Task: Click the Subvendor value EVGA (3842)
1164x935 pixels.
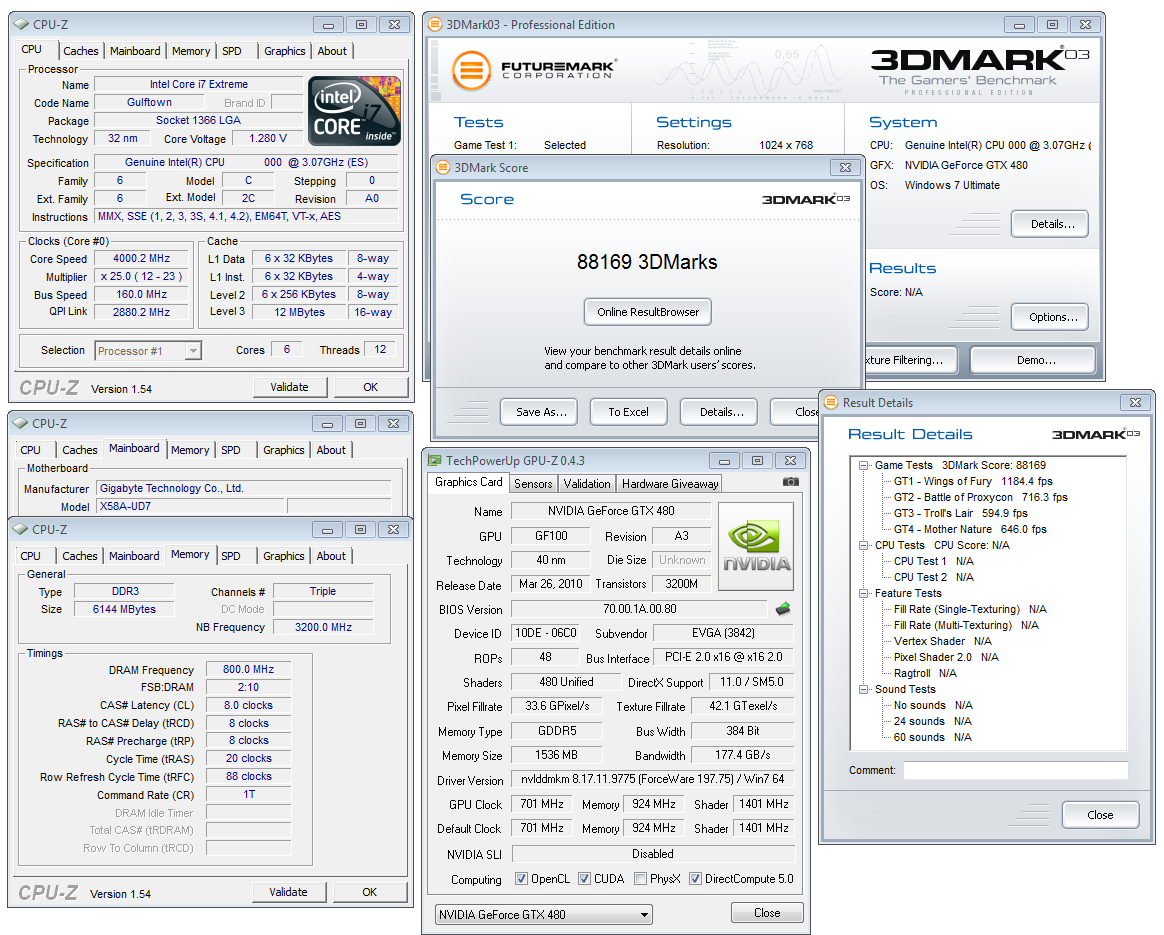Action: (723, 633)
